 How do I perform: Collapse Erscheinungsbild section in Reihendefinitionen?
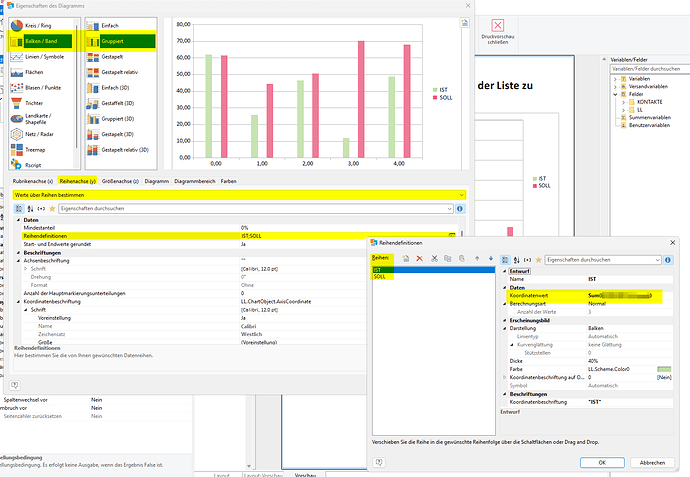[504, 321]
